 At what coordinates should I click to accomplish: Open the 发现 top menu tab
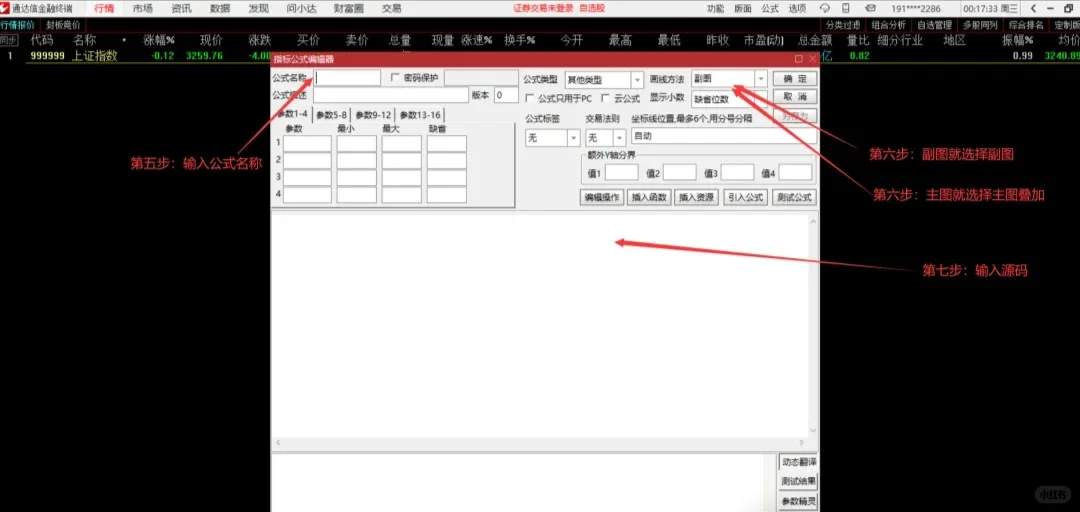(258, 8)
